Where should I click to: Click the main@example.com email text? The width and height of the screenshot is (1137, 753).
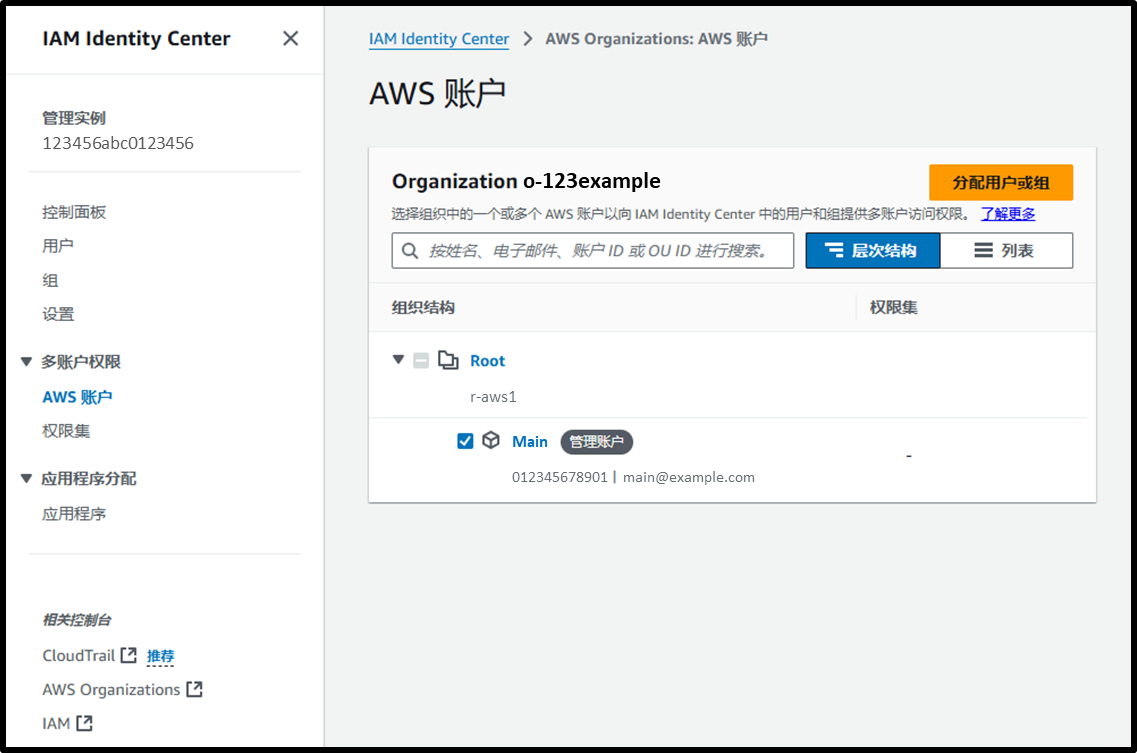(x=689, y=477)
